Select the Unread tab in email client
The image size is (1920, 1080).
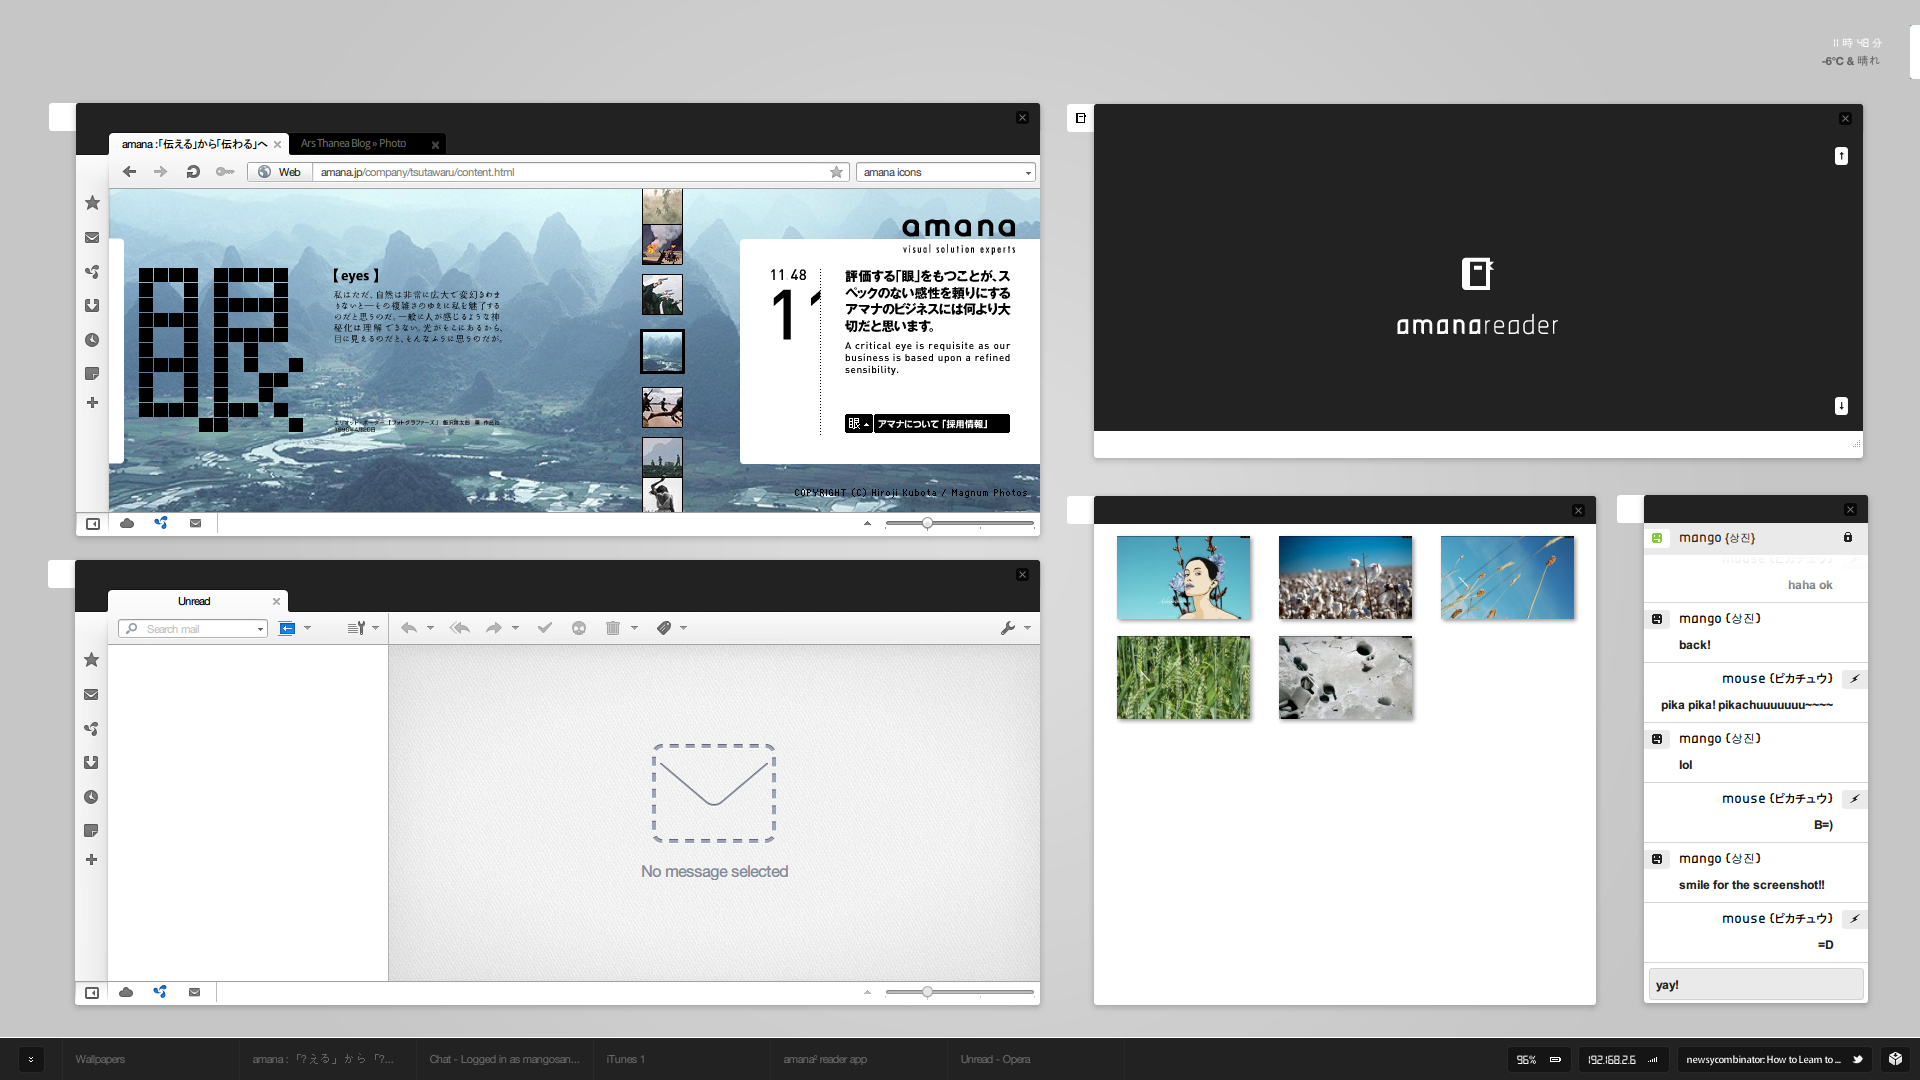point(193,601)
